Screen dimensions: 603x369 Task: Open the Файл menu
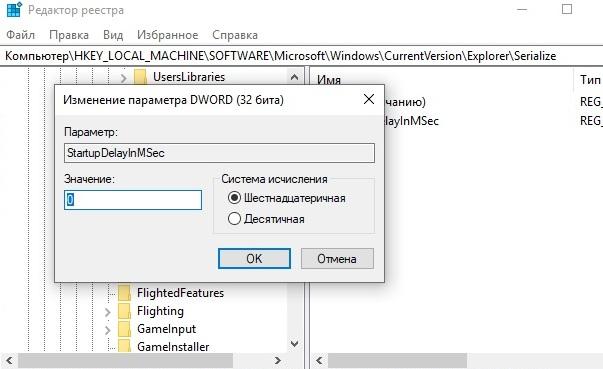coord(21,35)
